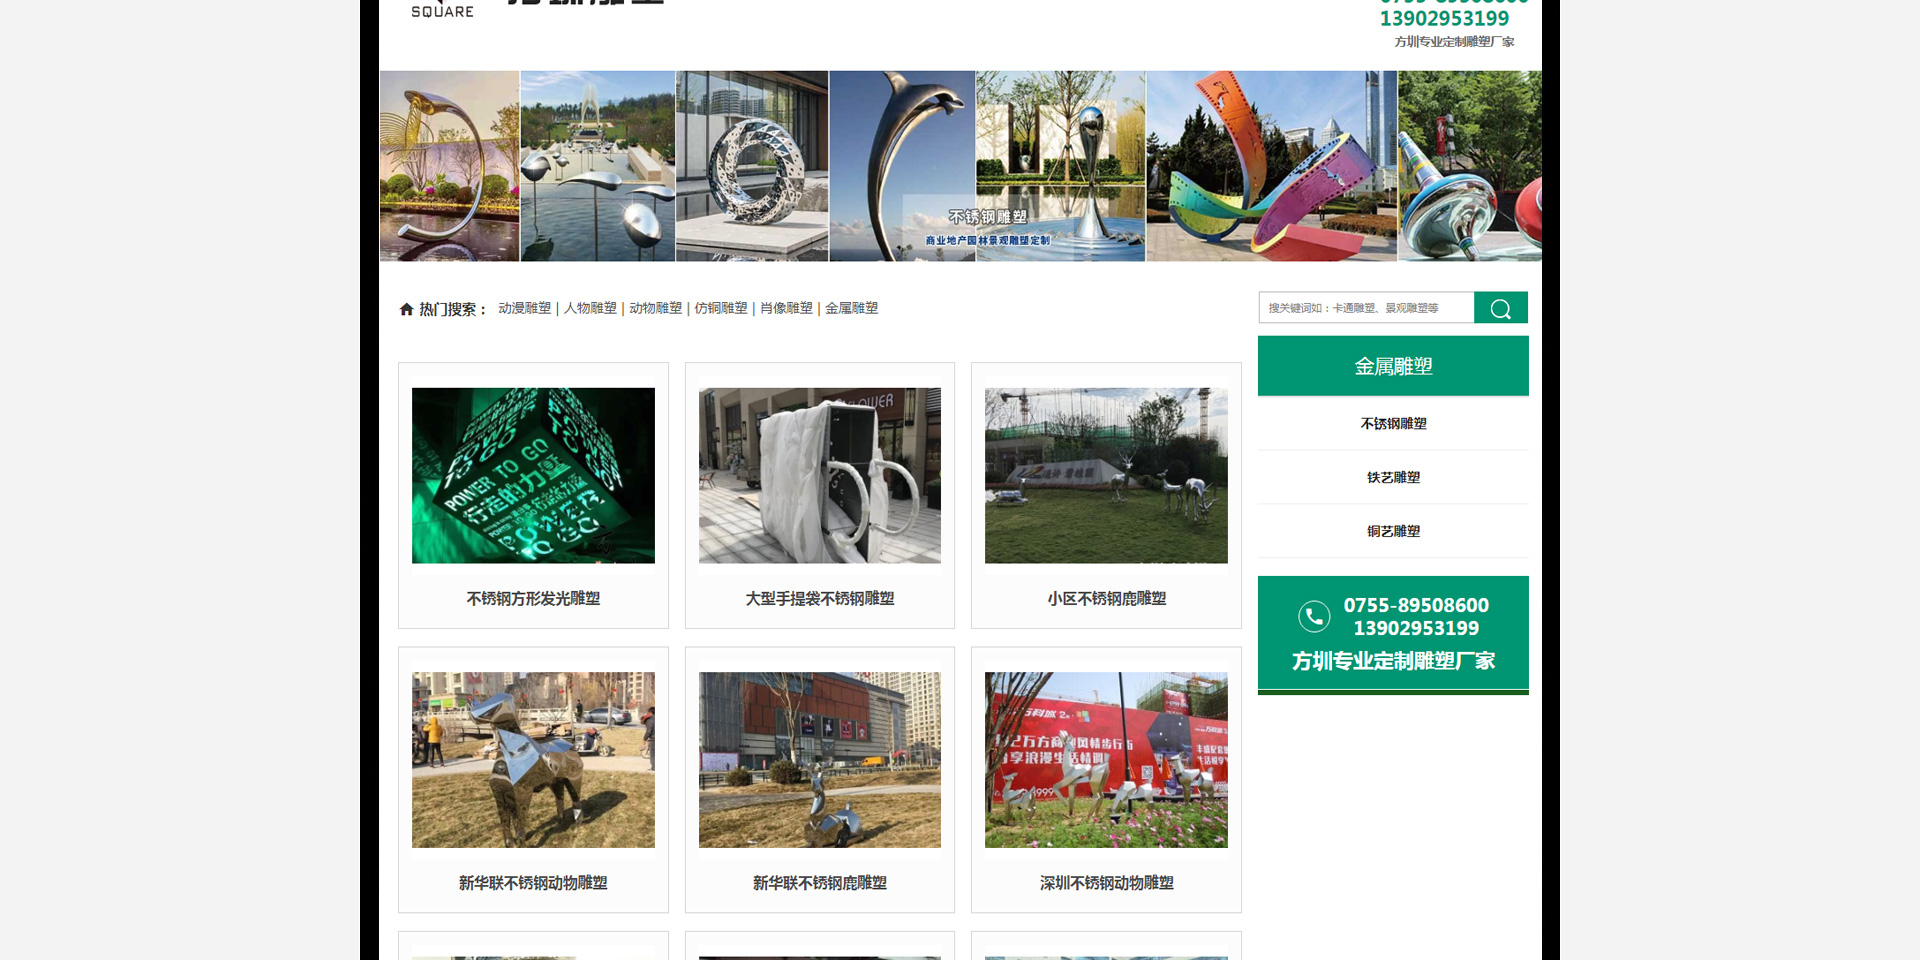Click the 新华联不锈钢鹿雕塑 title text
Image resolution: width=1920 pixels, height=960 pixels.
click(x=820, y=883)
